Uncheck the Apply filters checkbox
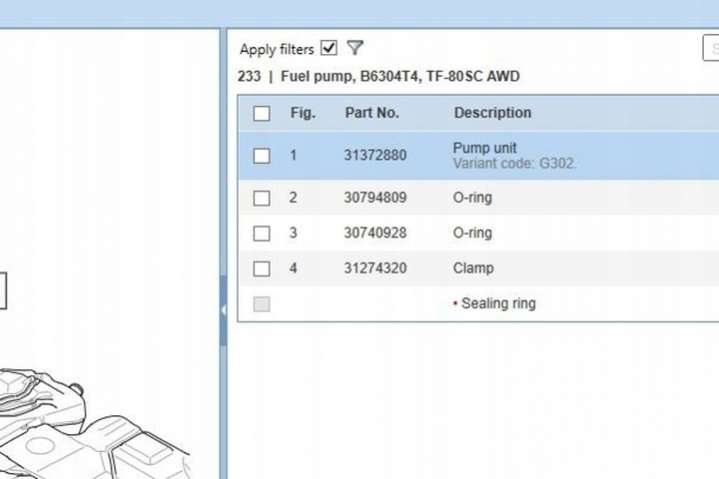This screenshot has height=479, width=719. [x=329, y=48]
